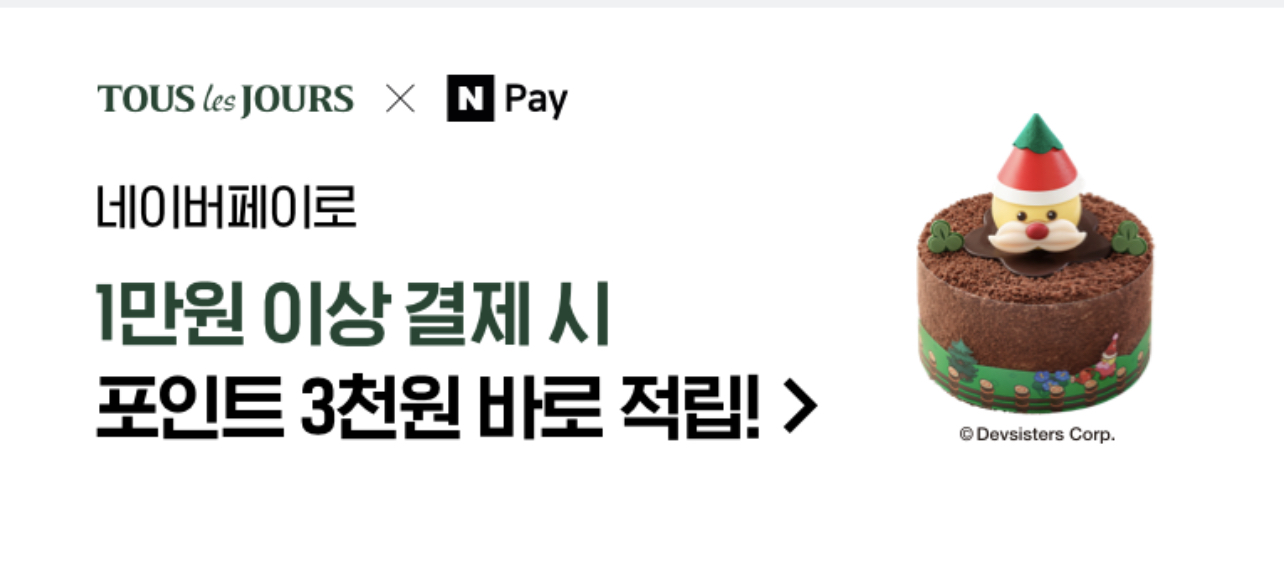Click the Naver N logo square

[x=470, y=99]
